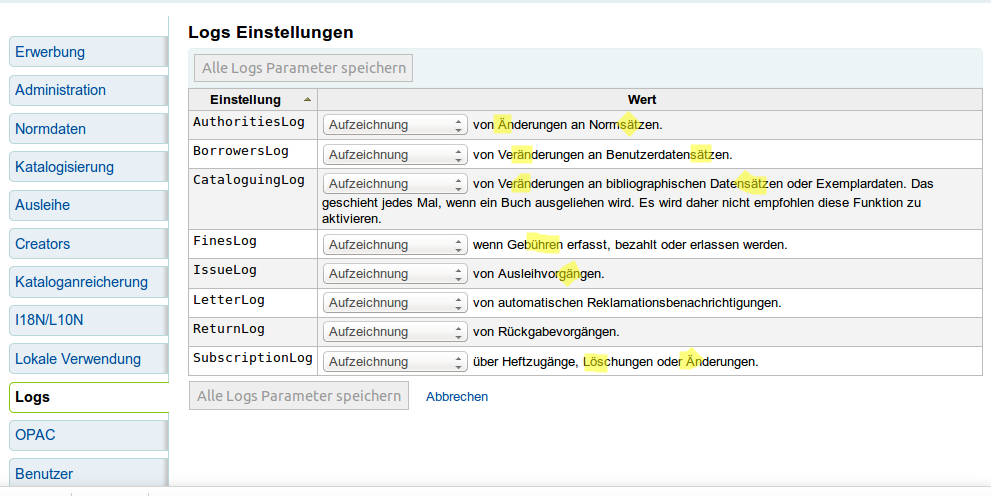
Task: Expand the LetterLog value dropdown
Action: [395, 302]
